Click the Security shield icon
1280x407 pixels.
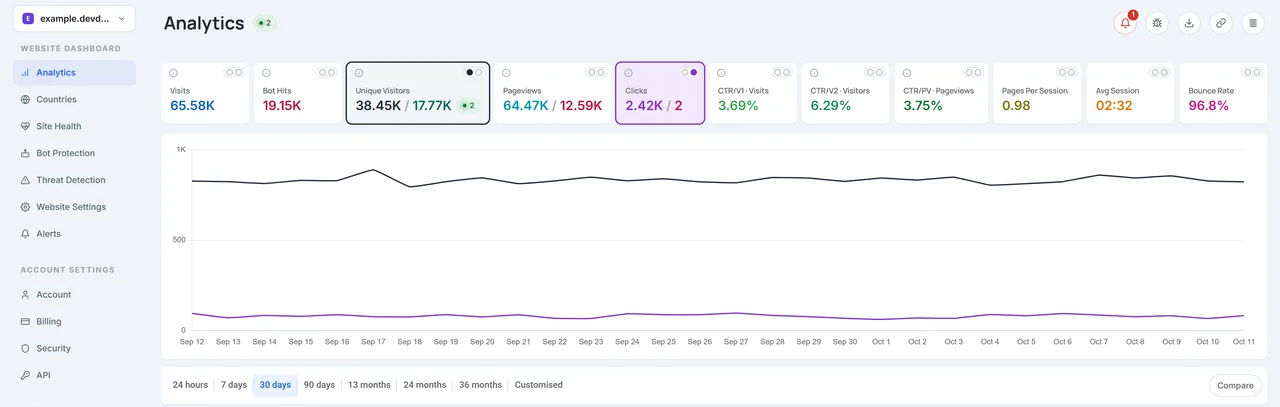pyautogui.click(x=26, y=349)
